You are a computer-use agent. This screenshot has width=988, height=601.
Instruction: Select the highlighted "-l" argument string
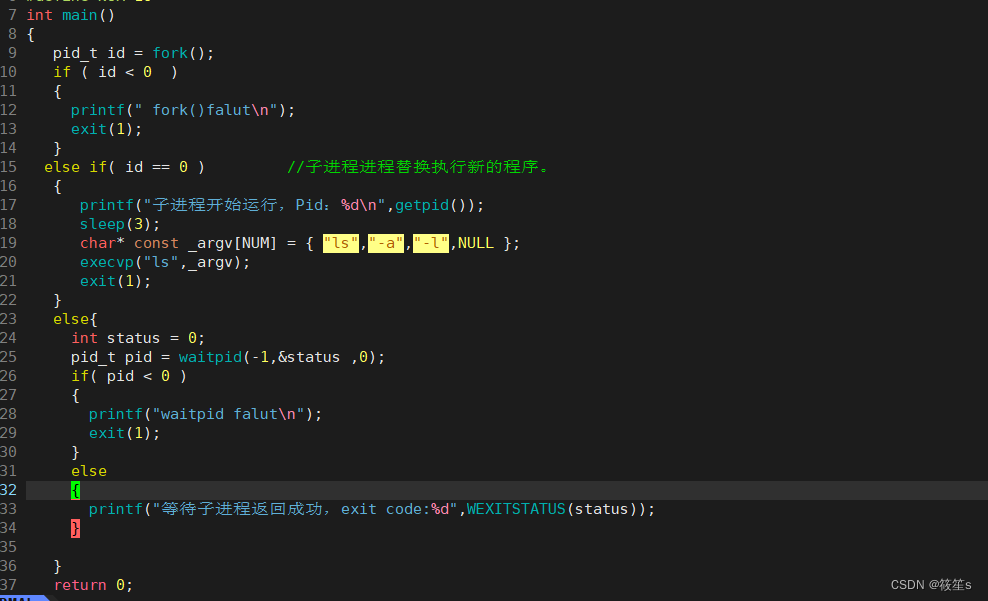[431, 243]
